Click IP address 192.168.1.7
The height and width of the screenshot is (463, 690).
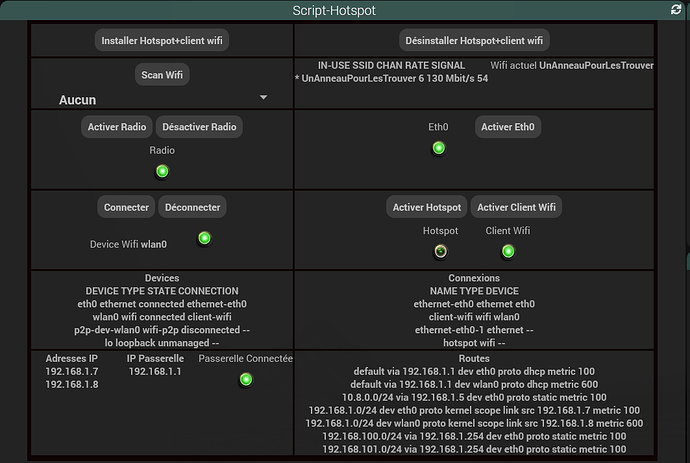click(72, 371)
